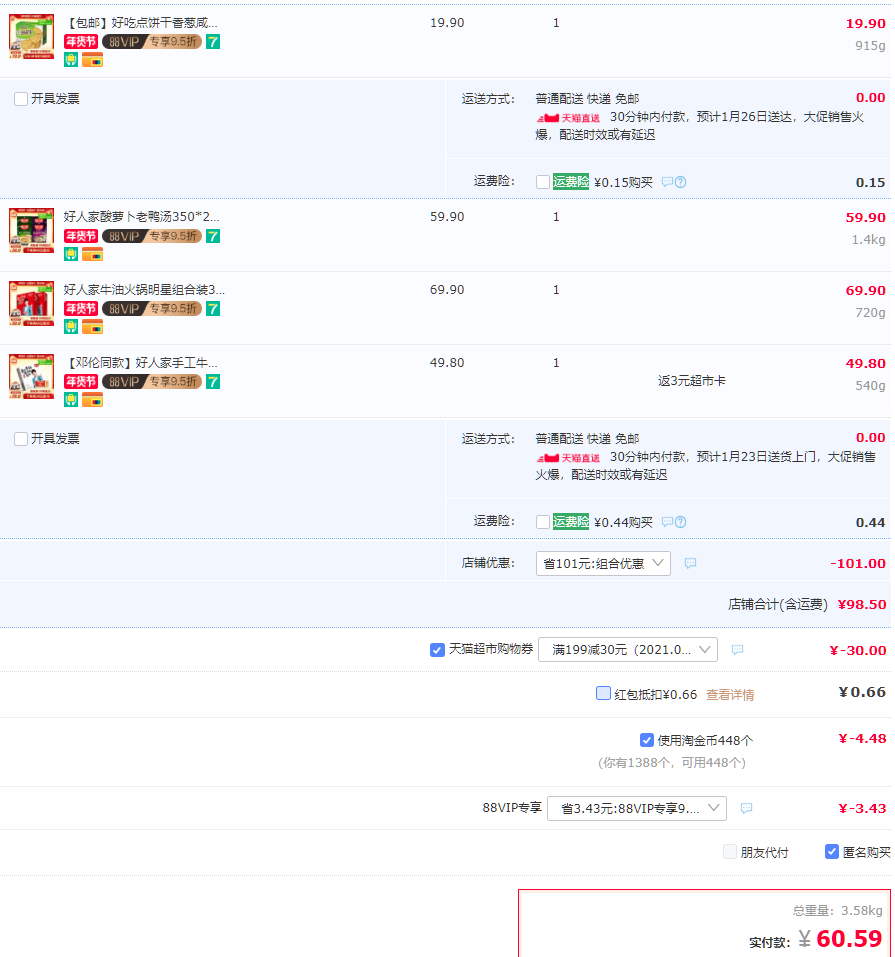
Task: Tick the ¥0.44 运费险 checkbox
Action: pos(543,522)
